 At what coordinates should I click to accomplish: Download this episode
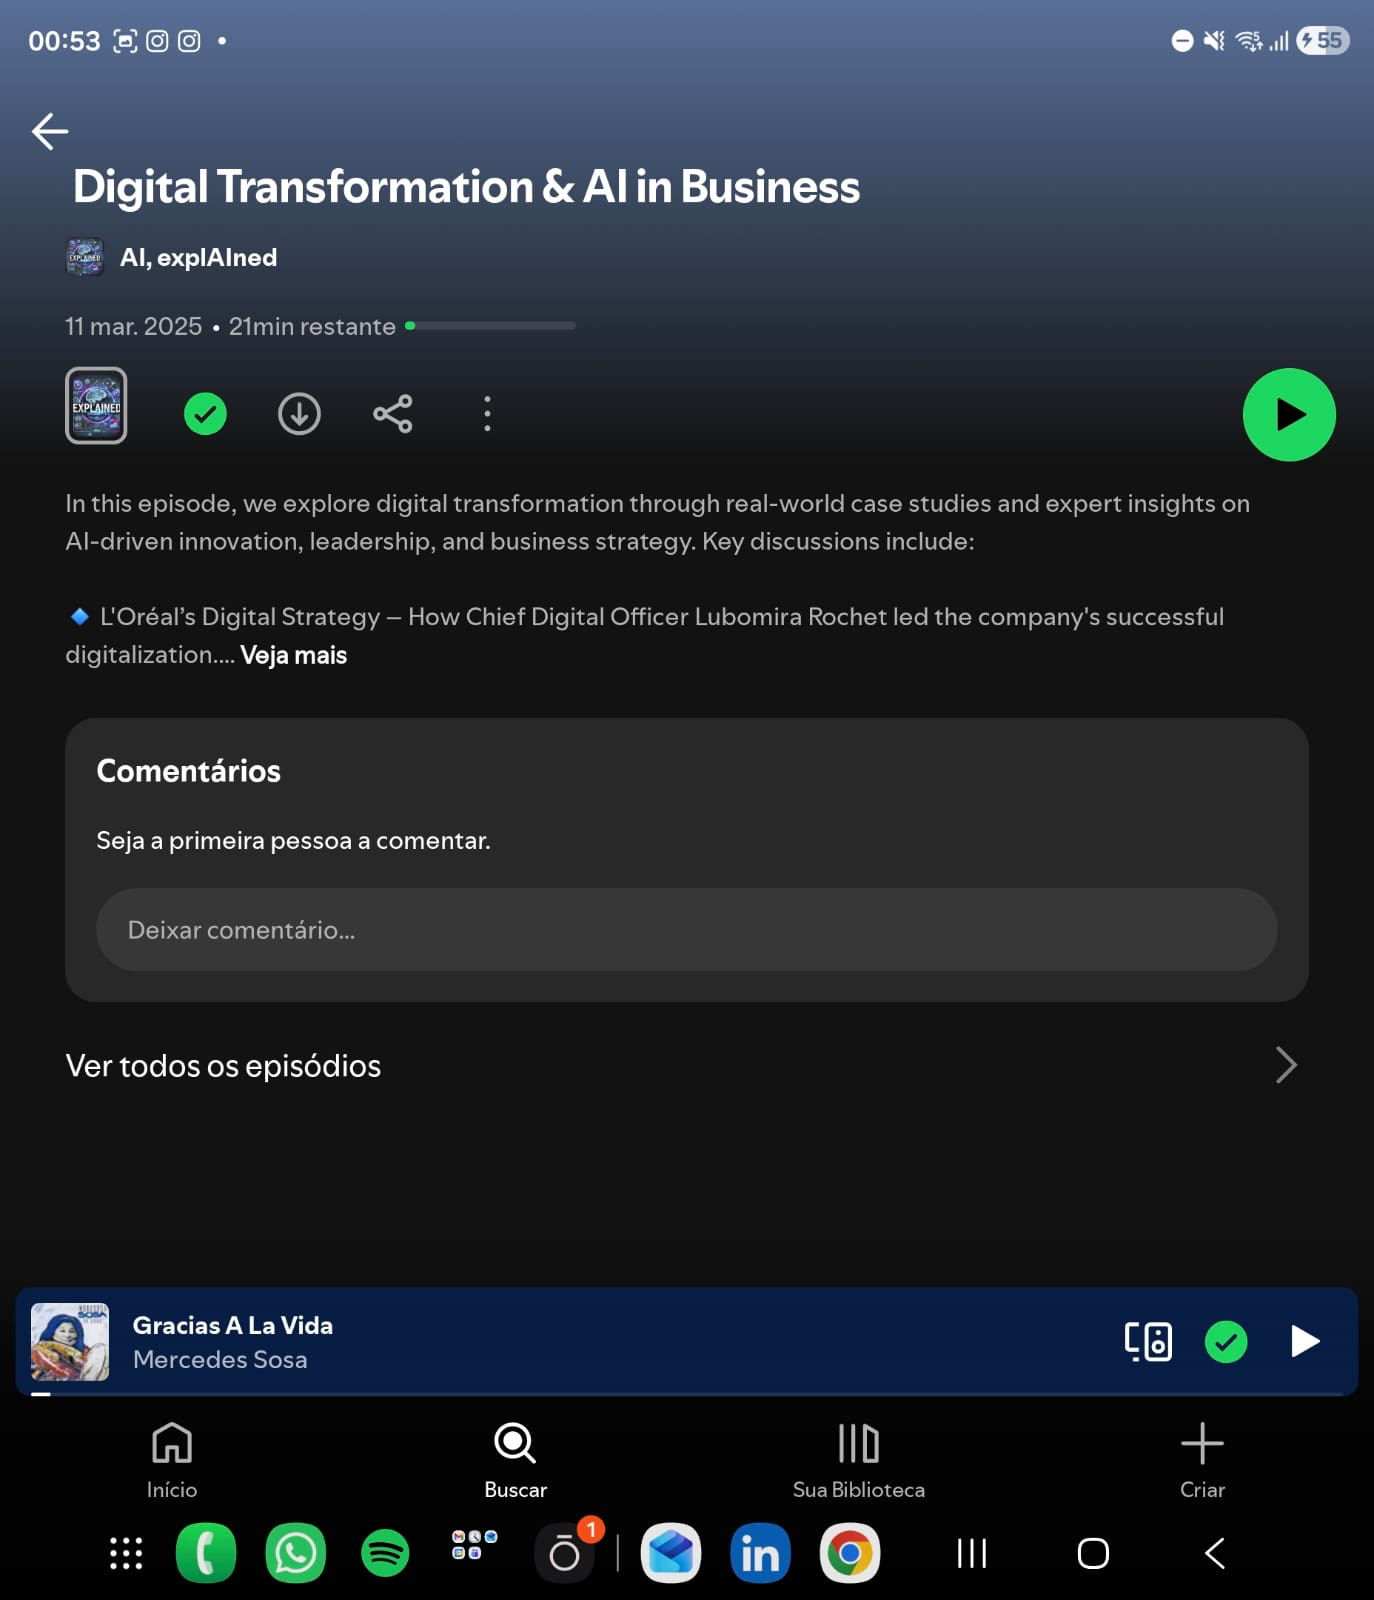pyautogui.click(x=299, y=414)
